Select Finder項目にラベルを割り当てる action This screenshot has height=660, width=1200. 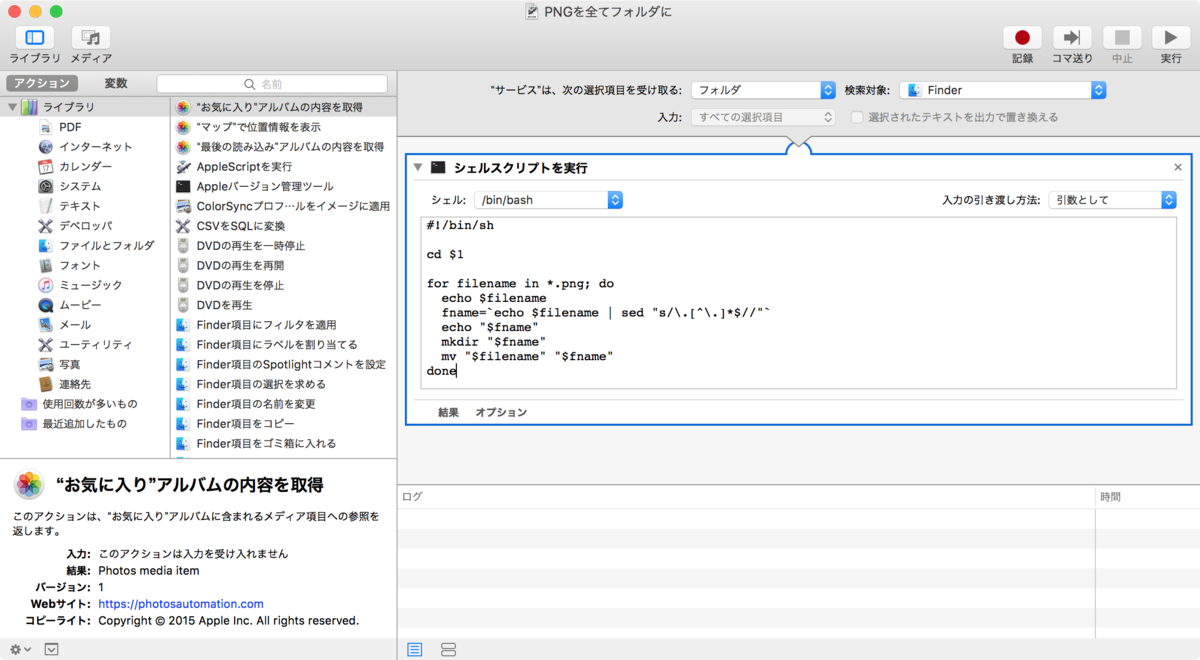tap(283, 345)
